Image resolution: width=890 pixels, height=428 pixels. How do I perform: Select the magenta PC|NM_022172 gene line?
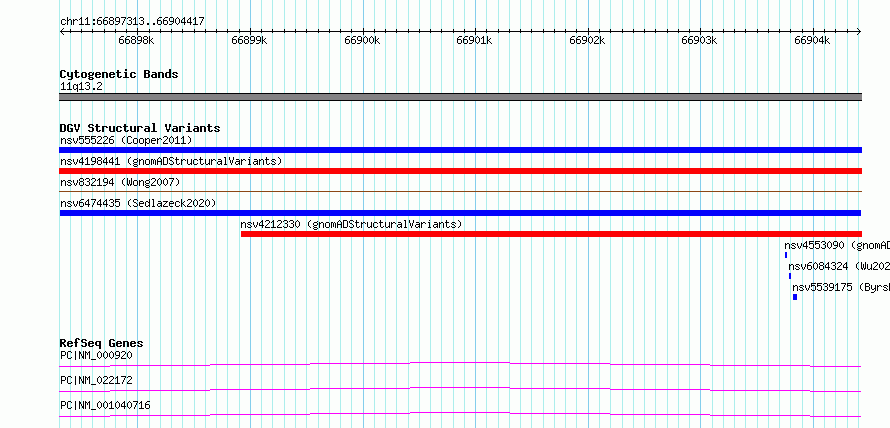click(460, 389)
